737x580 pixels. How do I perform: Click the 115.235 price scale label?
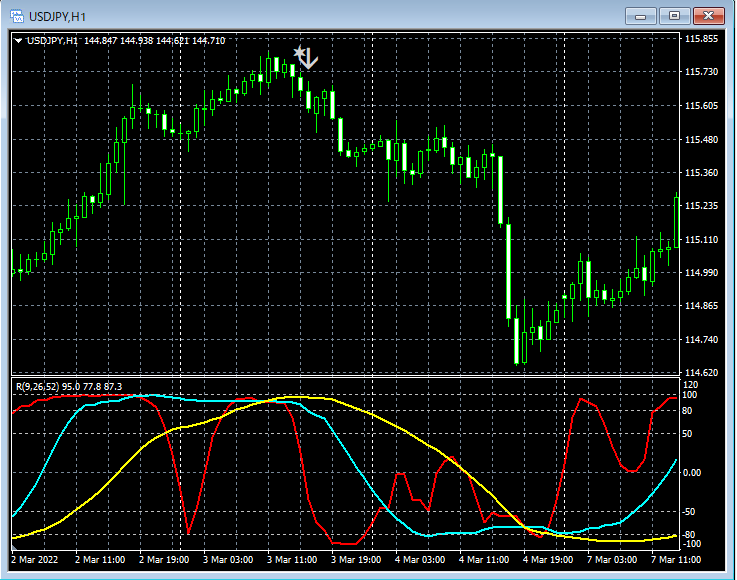[701, 206]
